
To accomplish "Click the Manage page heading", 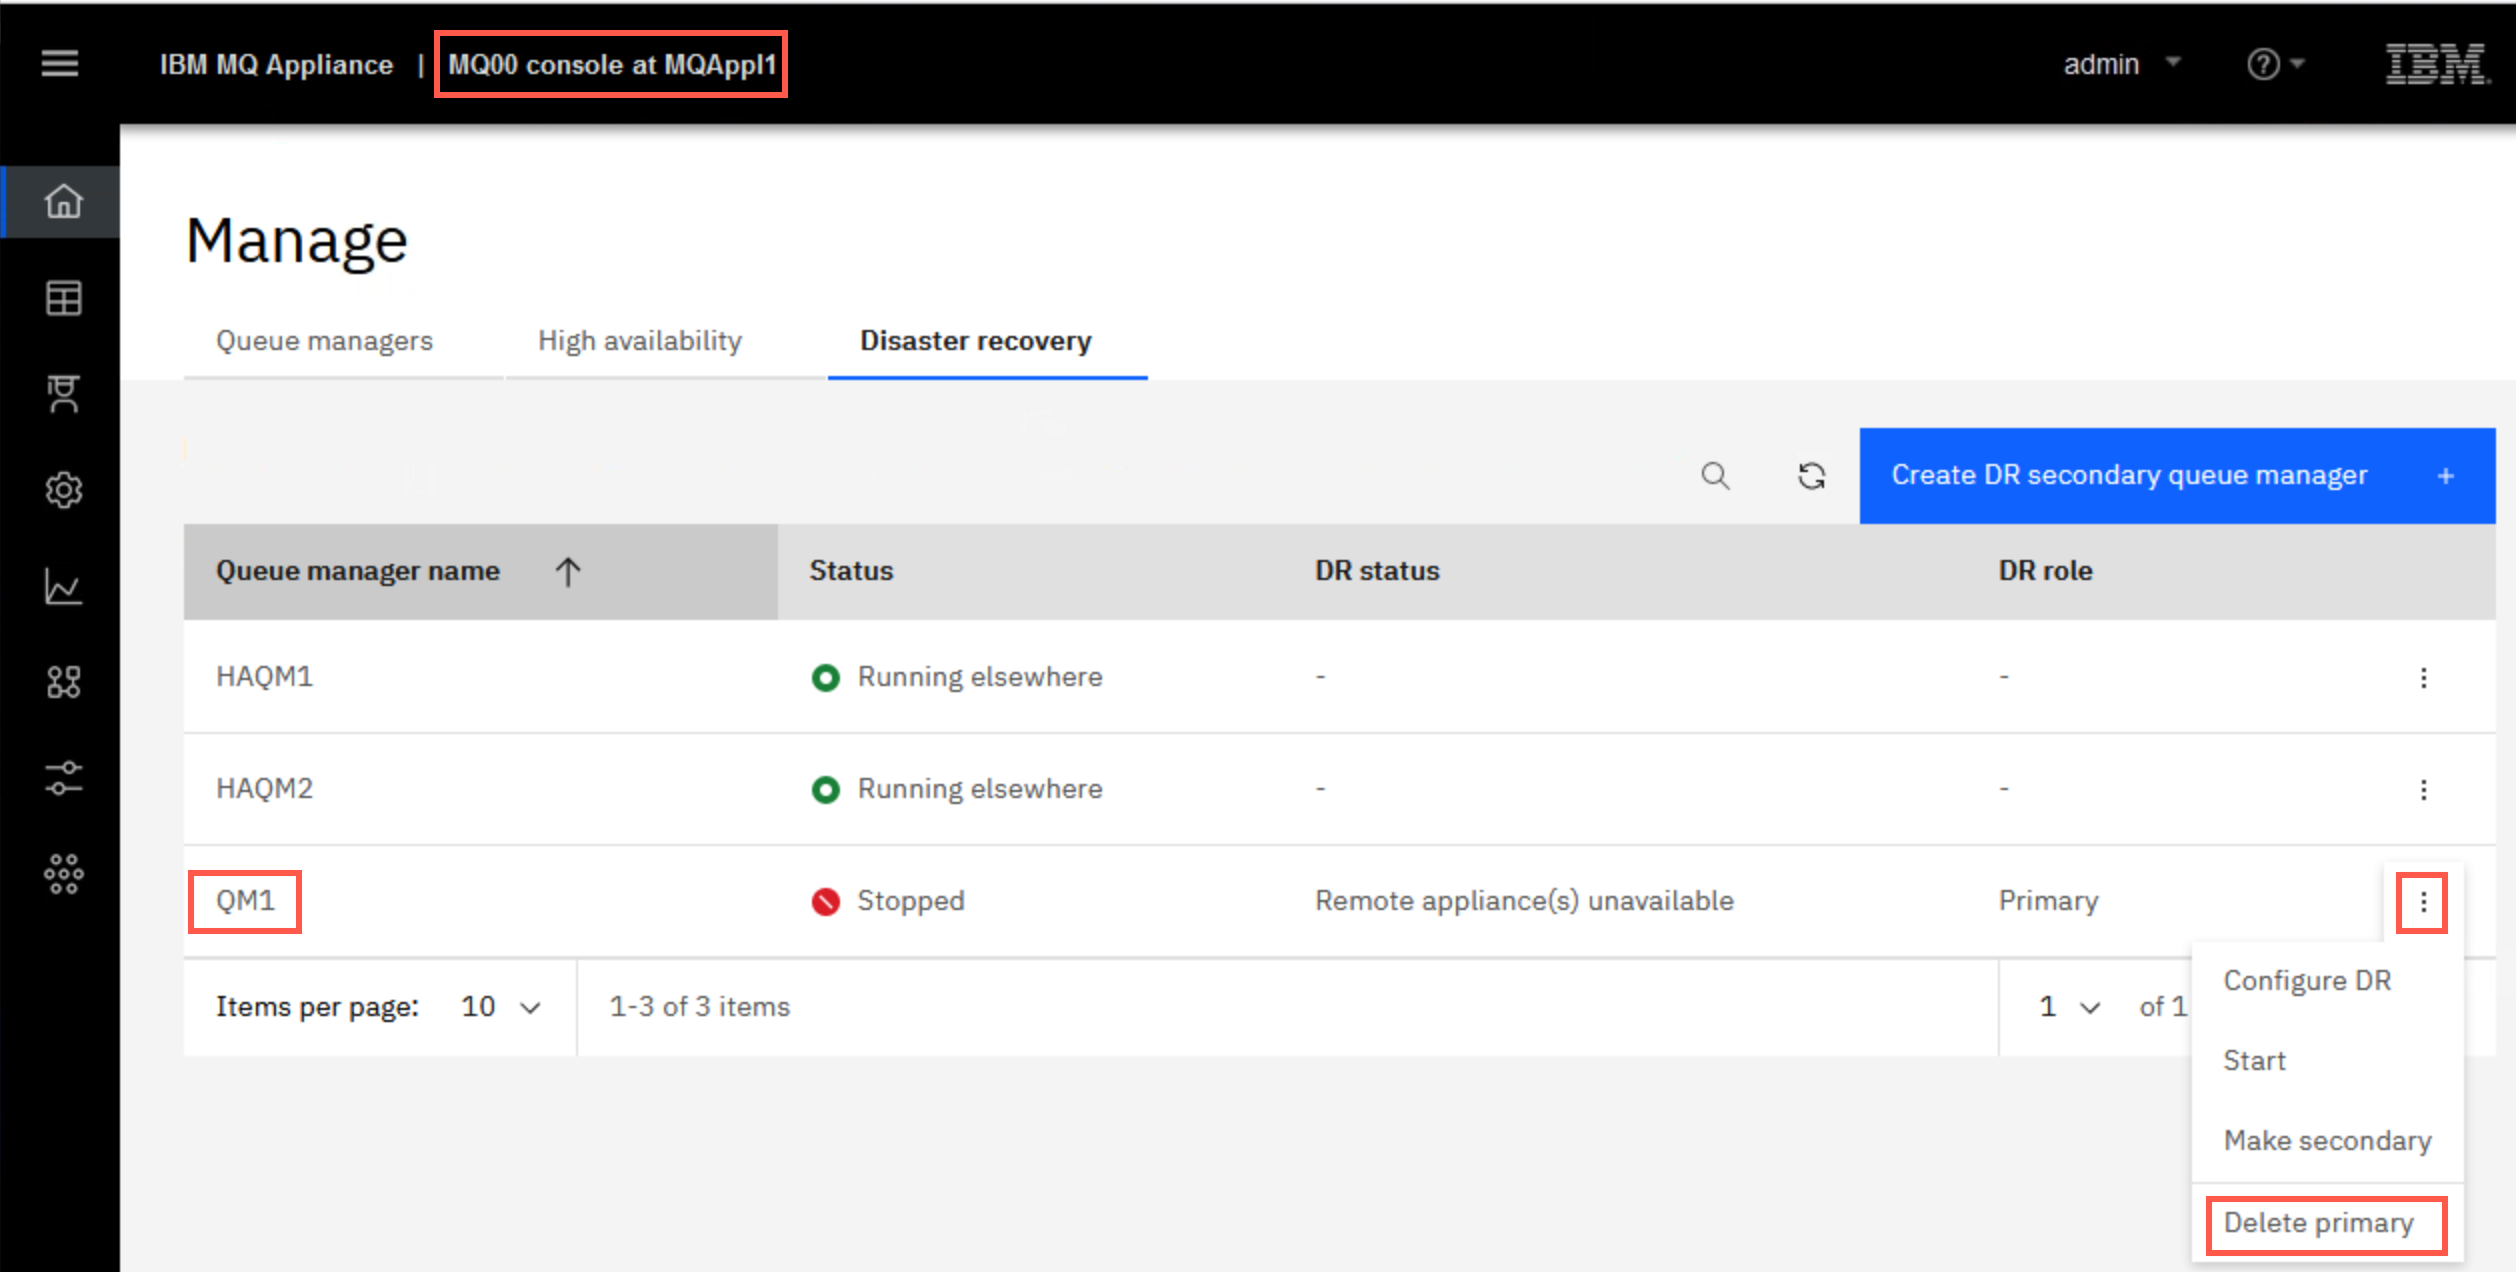I will (x=297, y=241).
